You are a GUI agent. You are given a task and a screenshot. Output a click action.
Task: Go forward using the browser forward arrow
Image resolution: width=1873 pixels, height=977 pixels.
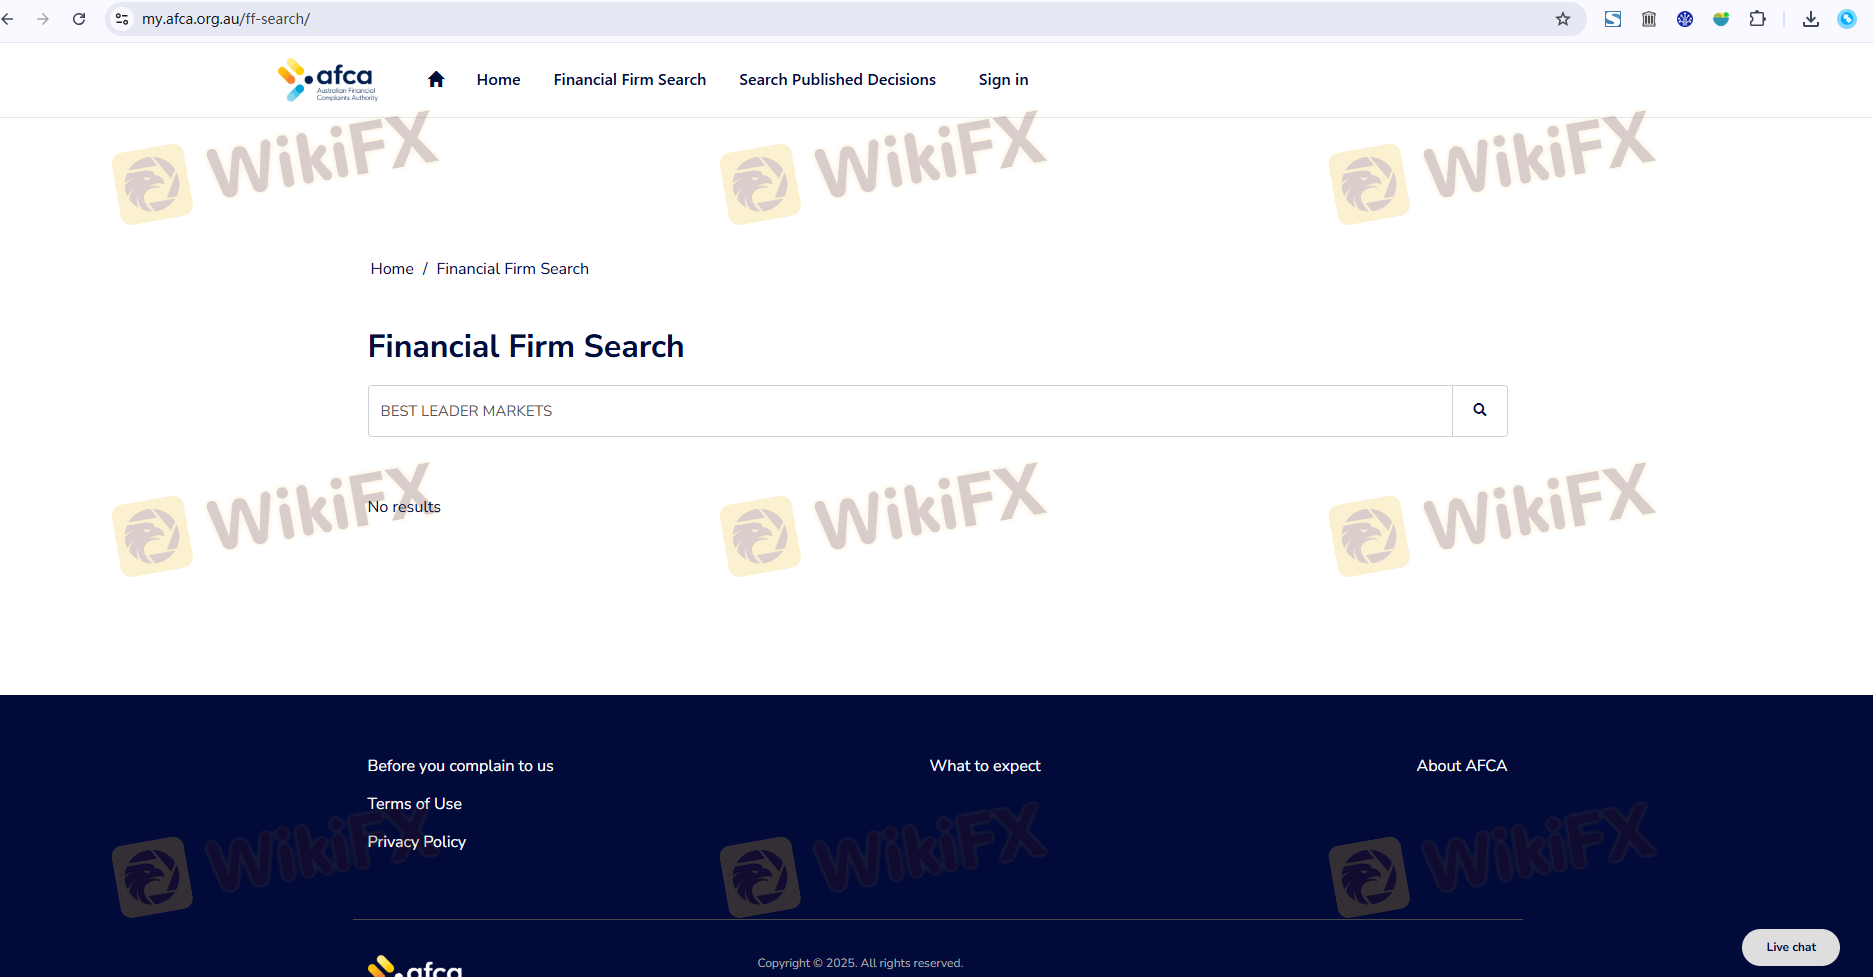point(43,19)
